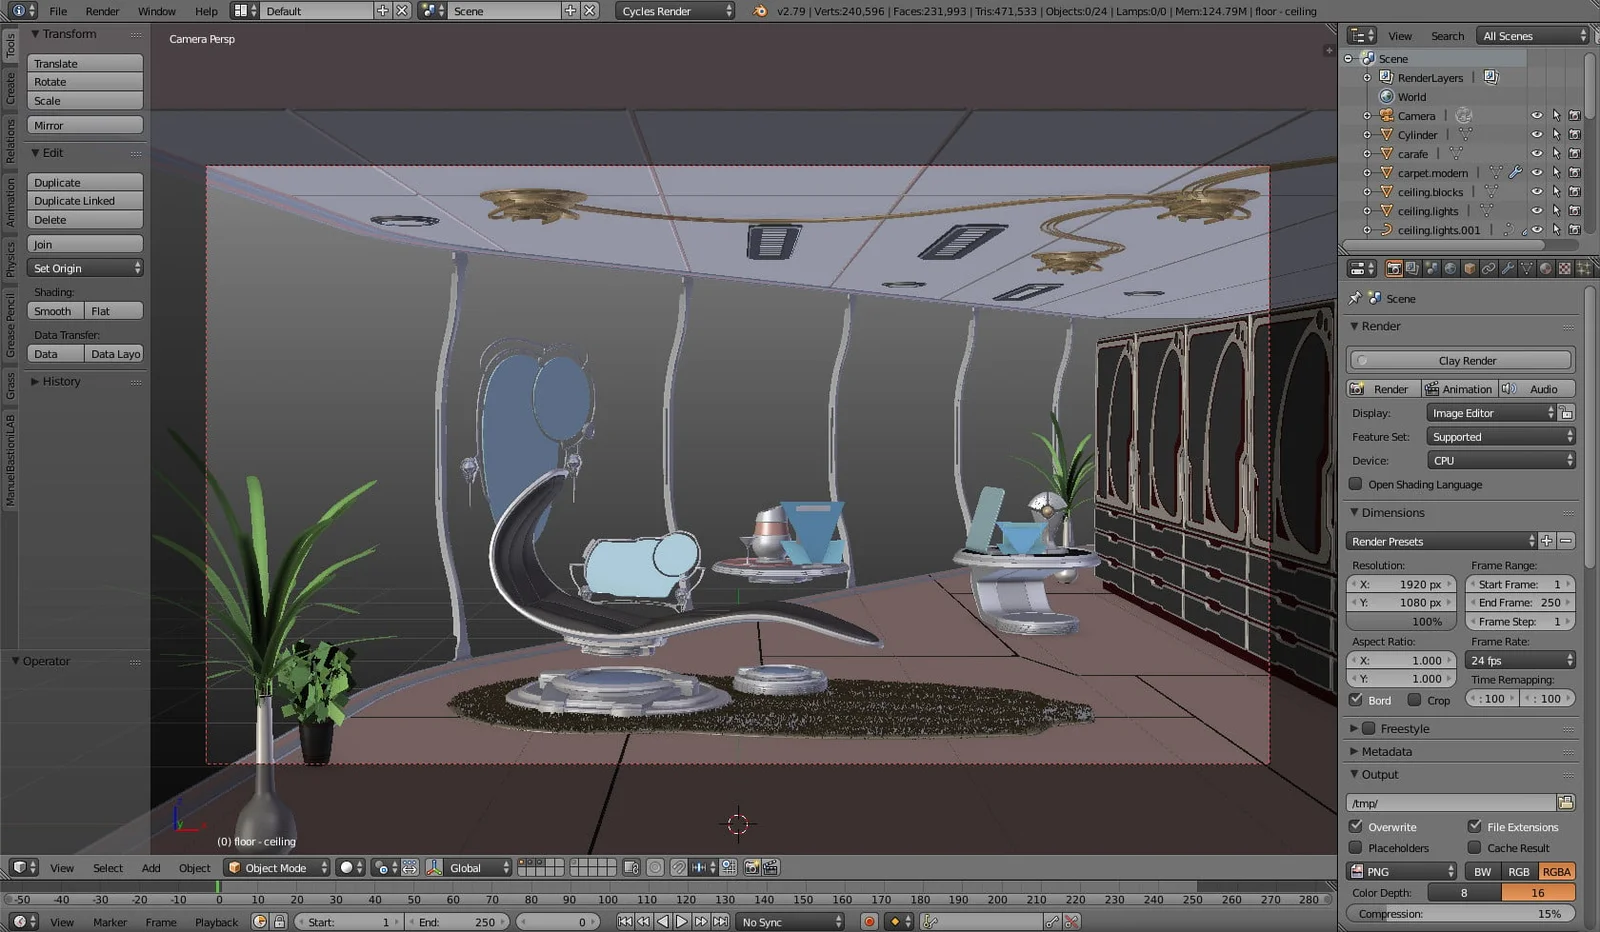Click the Translate button in Transform panel

[x=84, y=62]
